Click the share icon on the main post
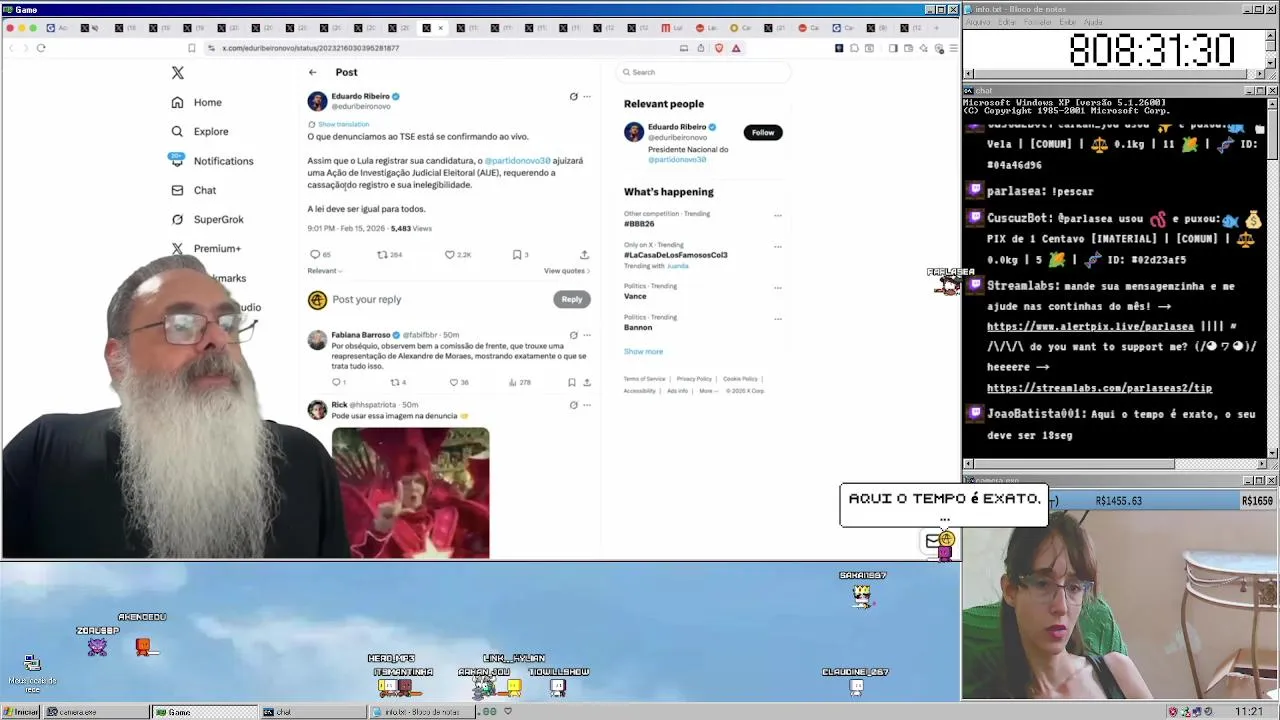The width and height of the screenshot is (1280, 720). point(584,255)
